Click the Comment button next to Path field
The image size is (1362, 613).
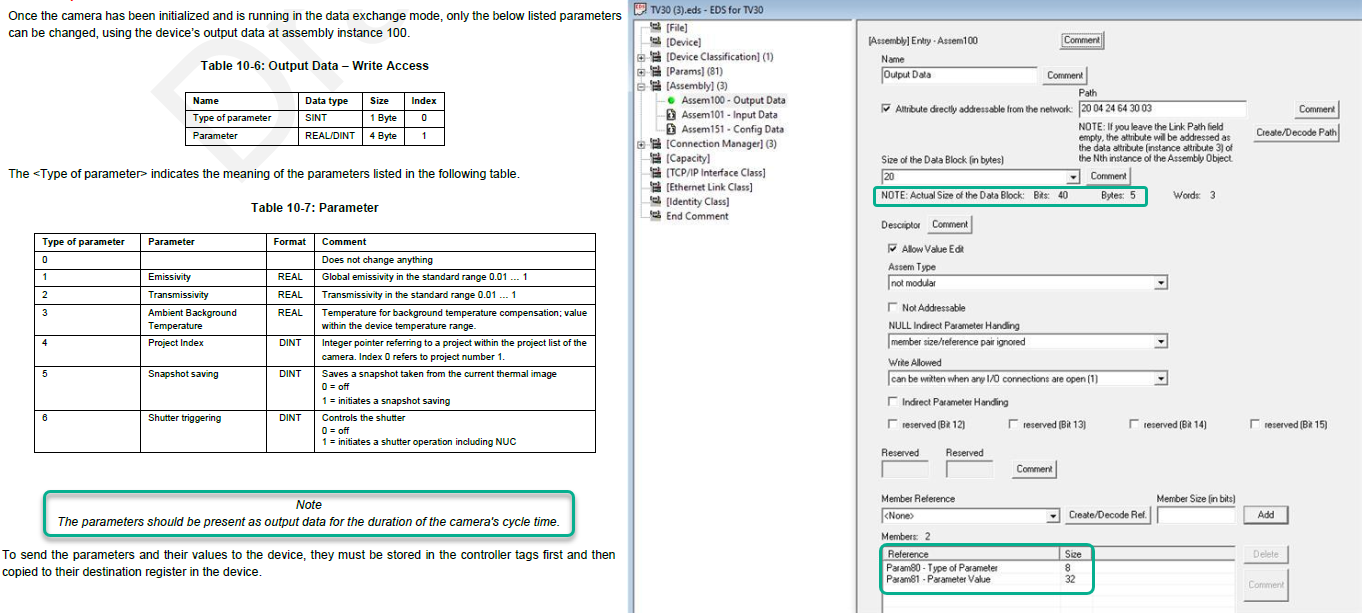pyautogui.click(x=1317, y=109)
